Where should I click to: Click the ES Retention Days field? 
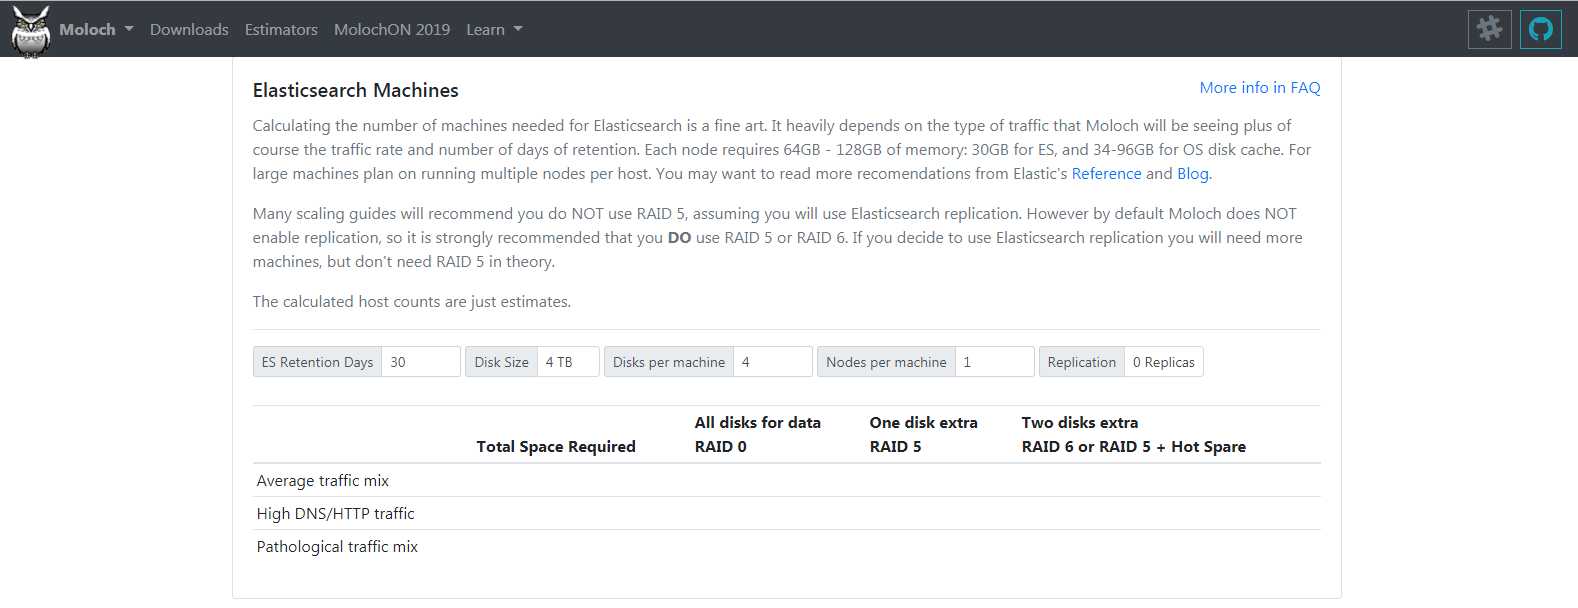(421, 362)
